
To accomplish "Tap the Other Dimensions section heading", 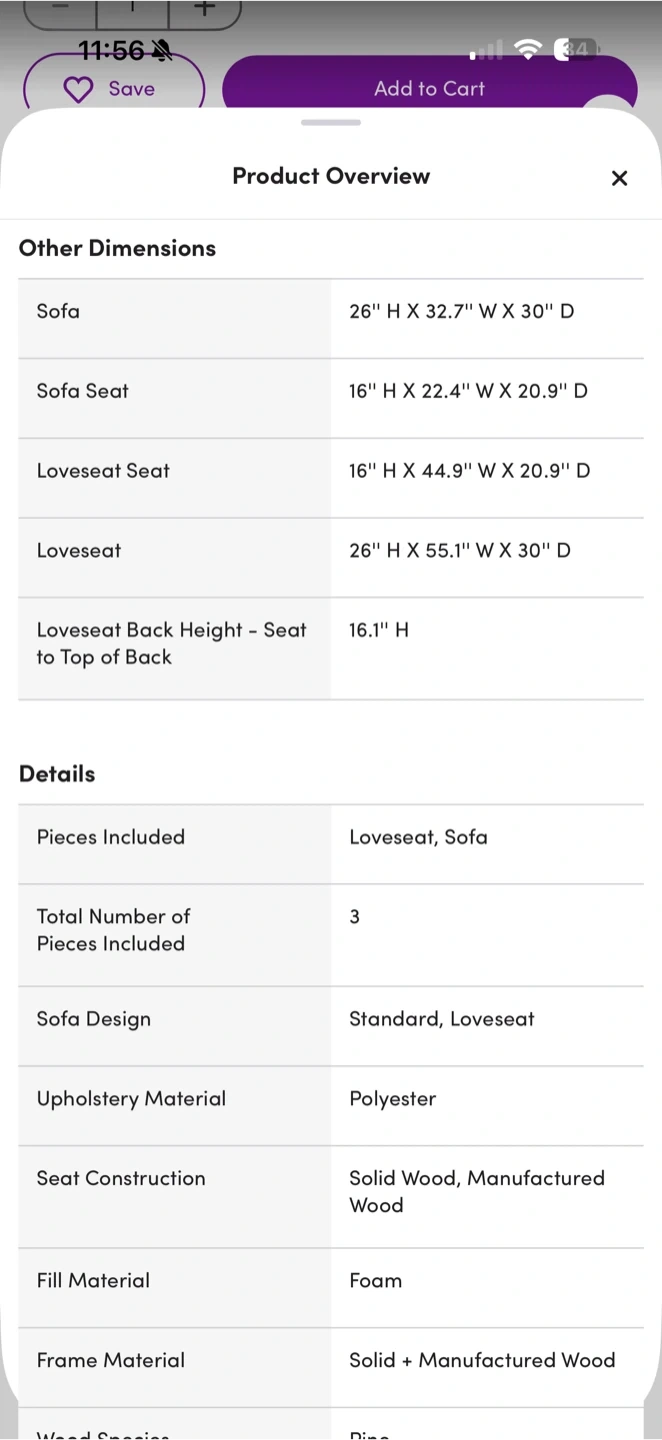I will 117,248.
